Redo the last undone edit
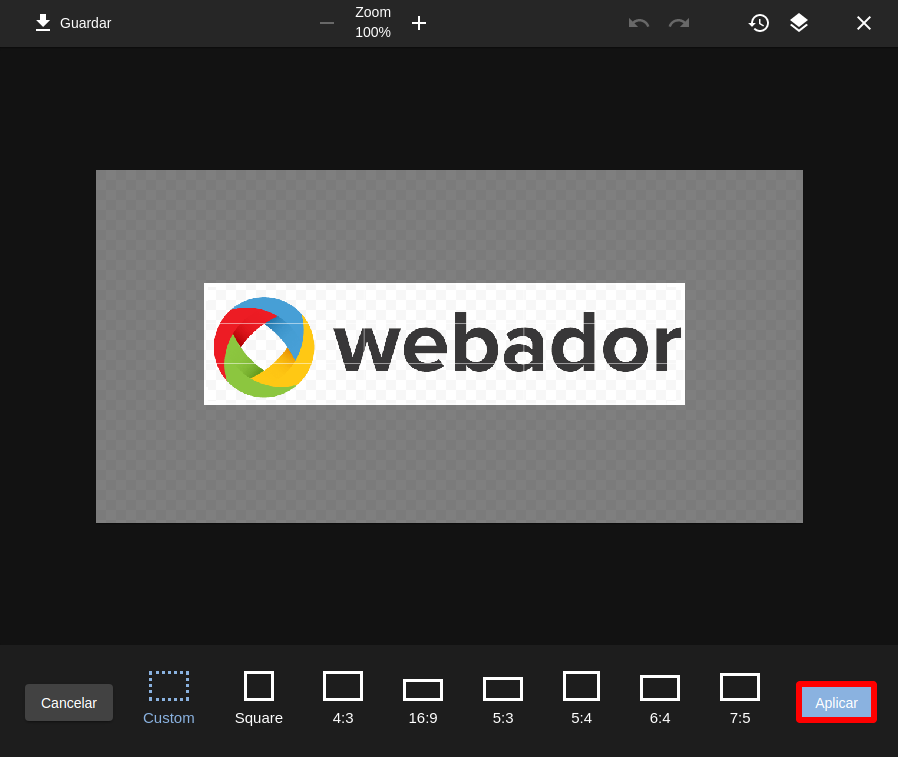Screen dimensions: 898x757 point(679,23)
